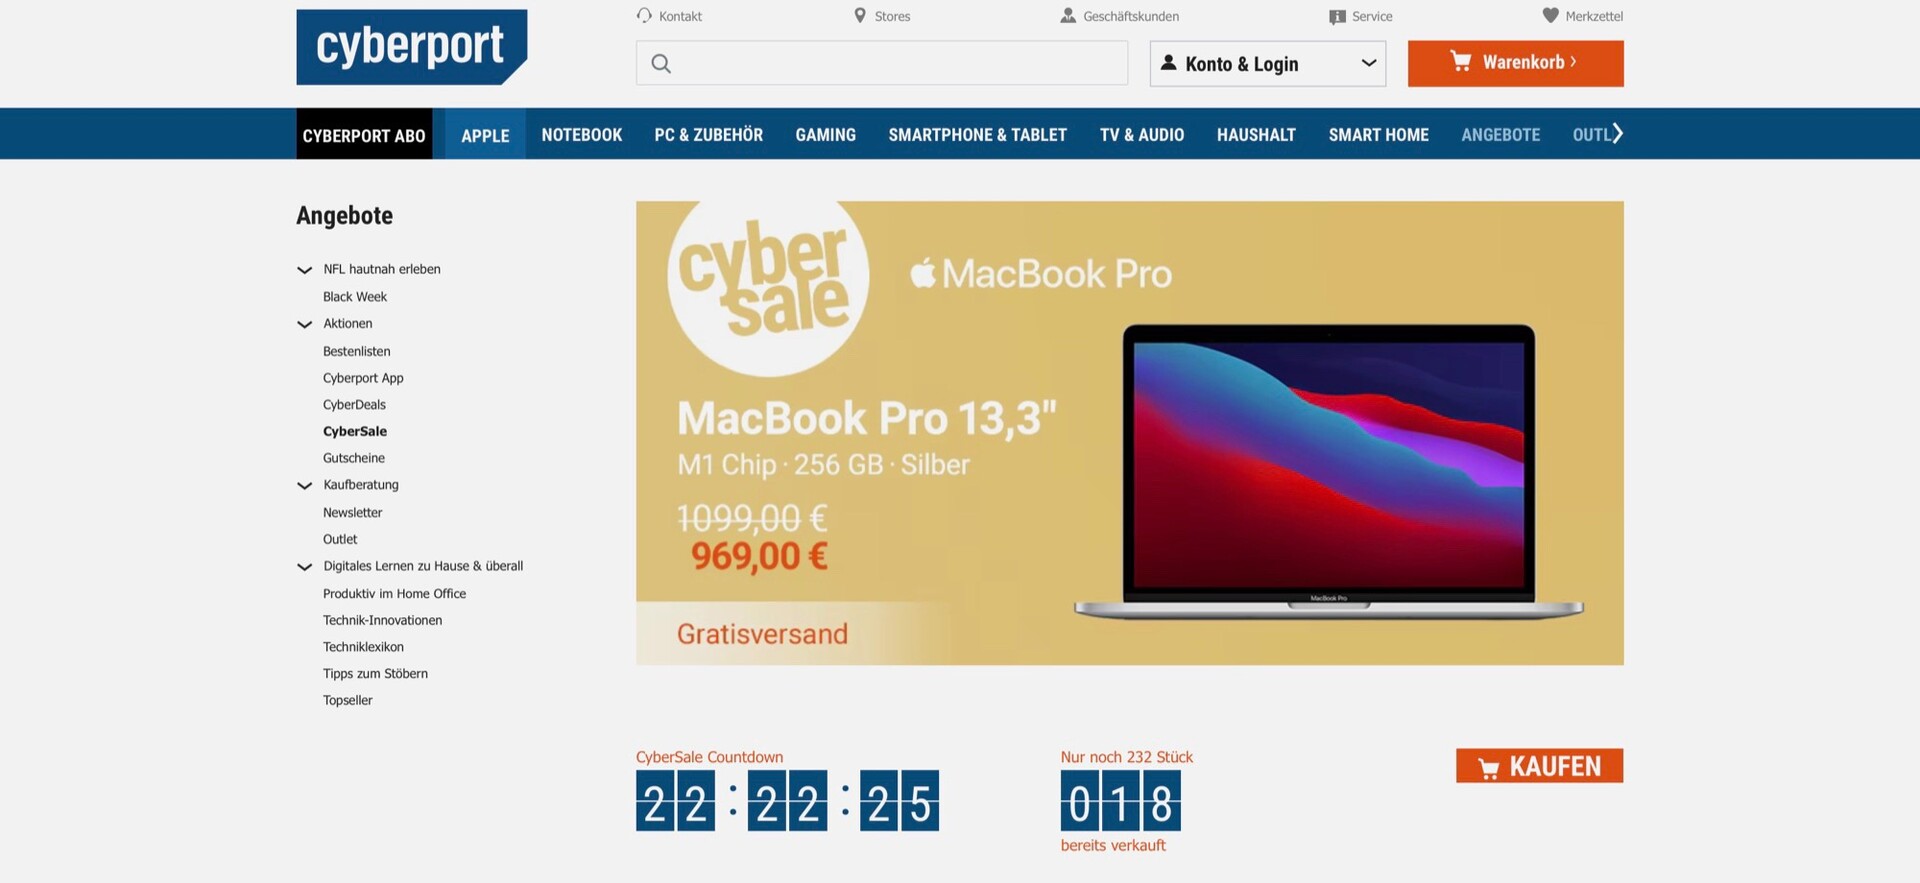
Task: Open the NOTEBOOK menu tab
Action: [x=582, y=134]
